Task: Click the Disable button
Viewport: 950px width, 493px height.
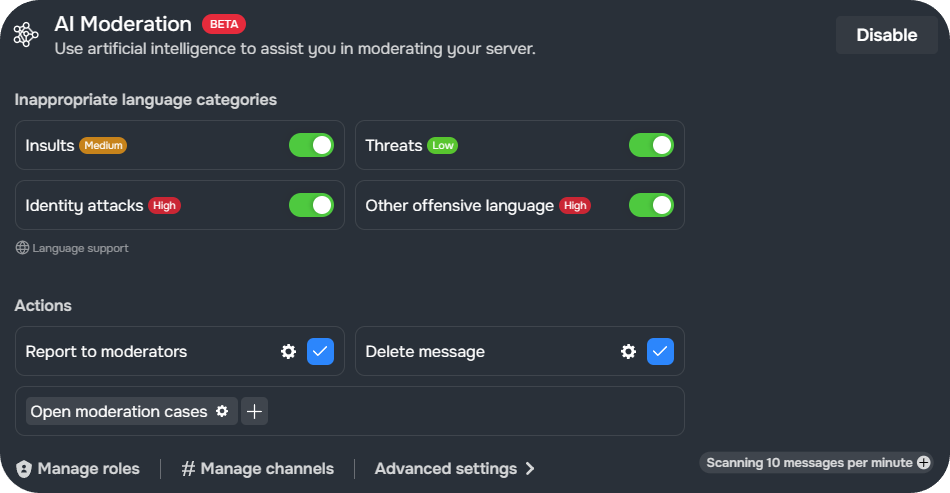Action: 886,35
